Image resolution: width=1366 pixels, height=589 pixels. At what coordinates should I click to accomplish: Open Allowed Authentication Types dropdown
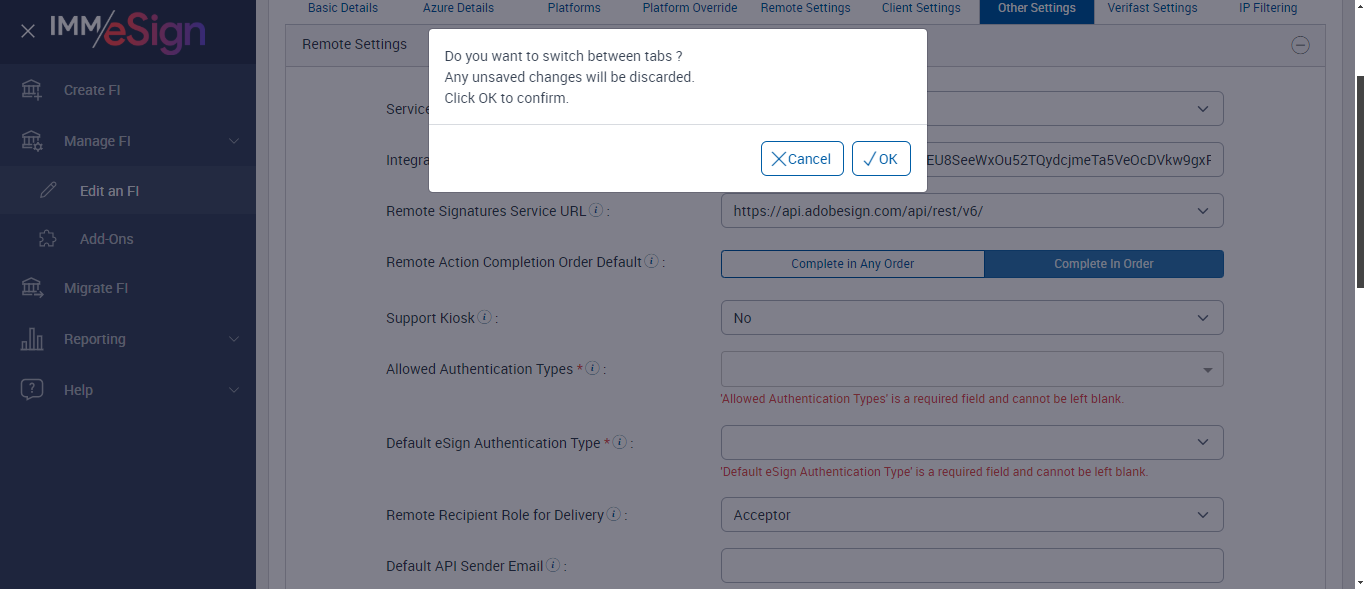[x=971, y=369]
